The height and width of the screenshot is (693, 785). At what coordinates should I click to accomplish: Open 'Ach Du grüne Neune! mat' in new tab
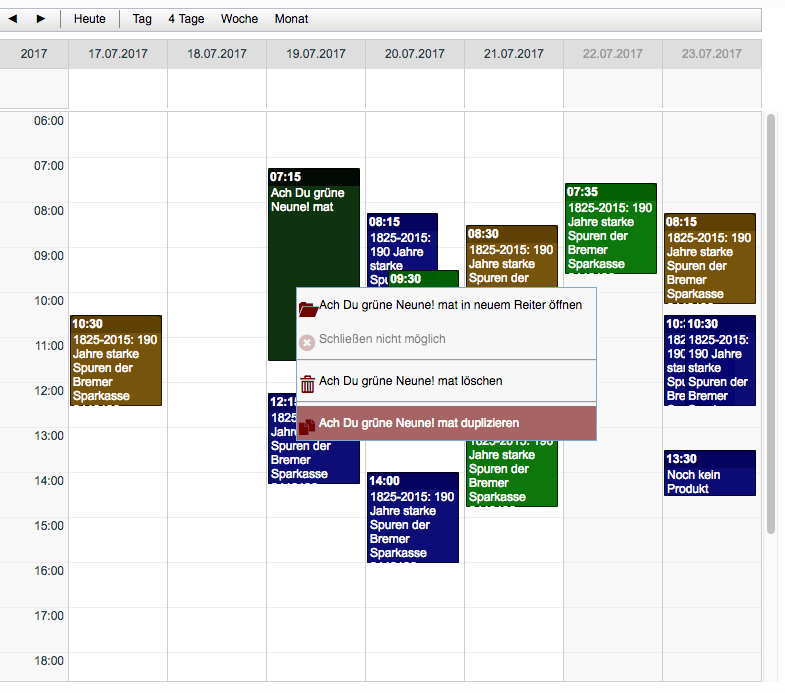click(450, 306)
